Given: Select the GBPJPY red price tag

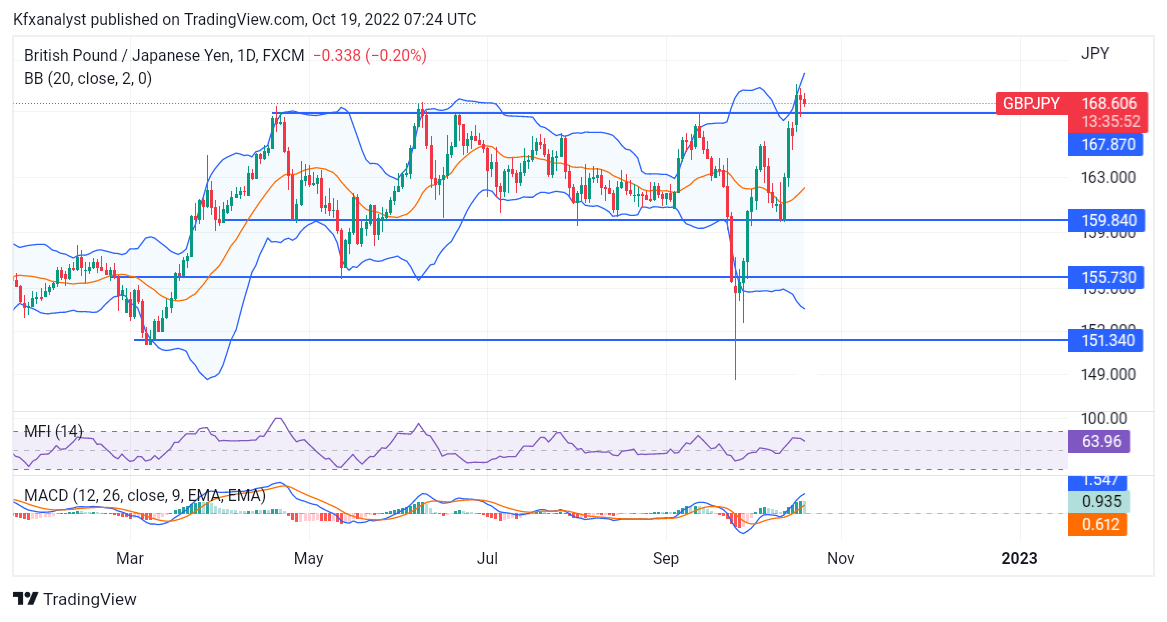Looking at the screenshot, I should pos(1031,103).
